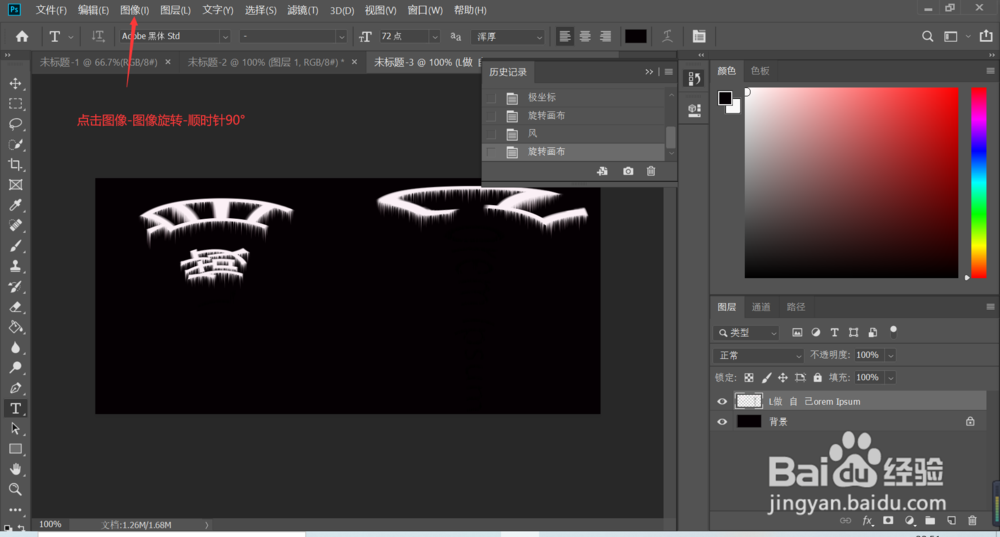The image size is (1000, 537).
Task: Select the Frame tool
Action: pyautogui.click(x=15, y=185)
